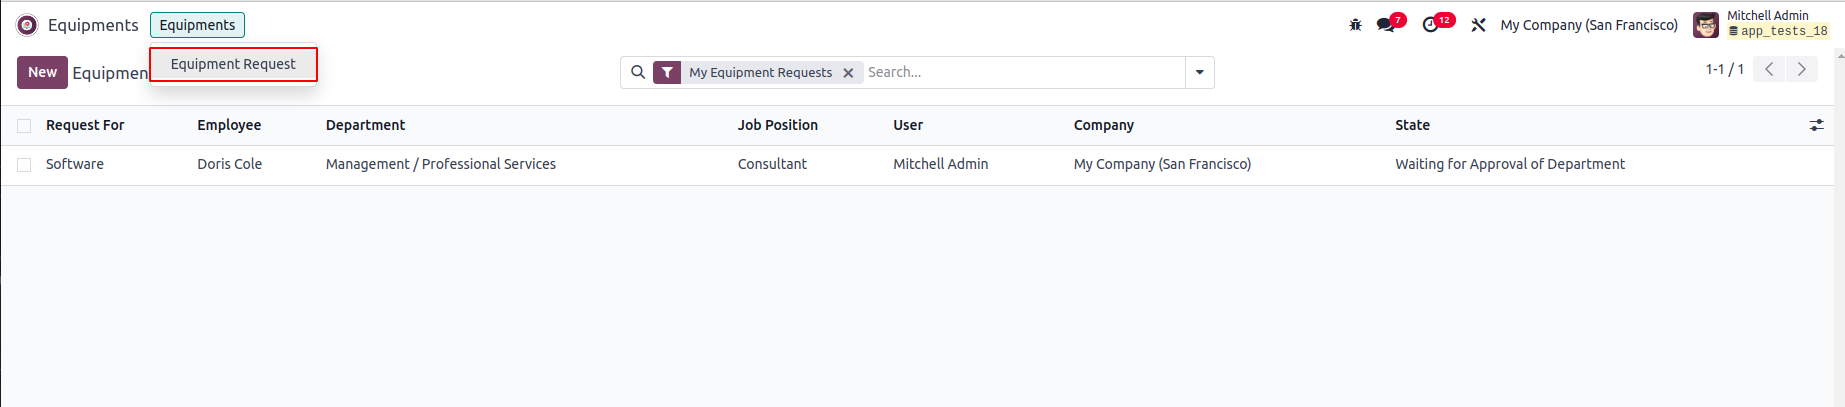Click the New button
Image resolution: width=1845 pixels, height=407 pixels.
click(42, 72)
